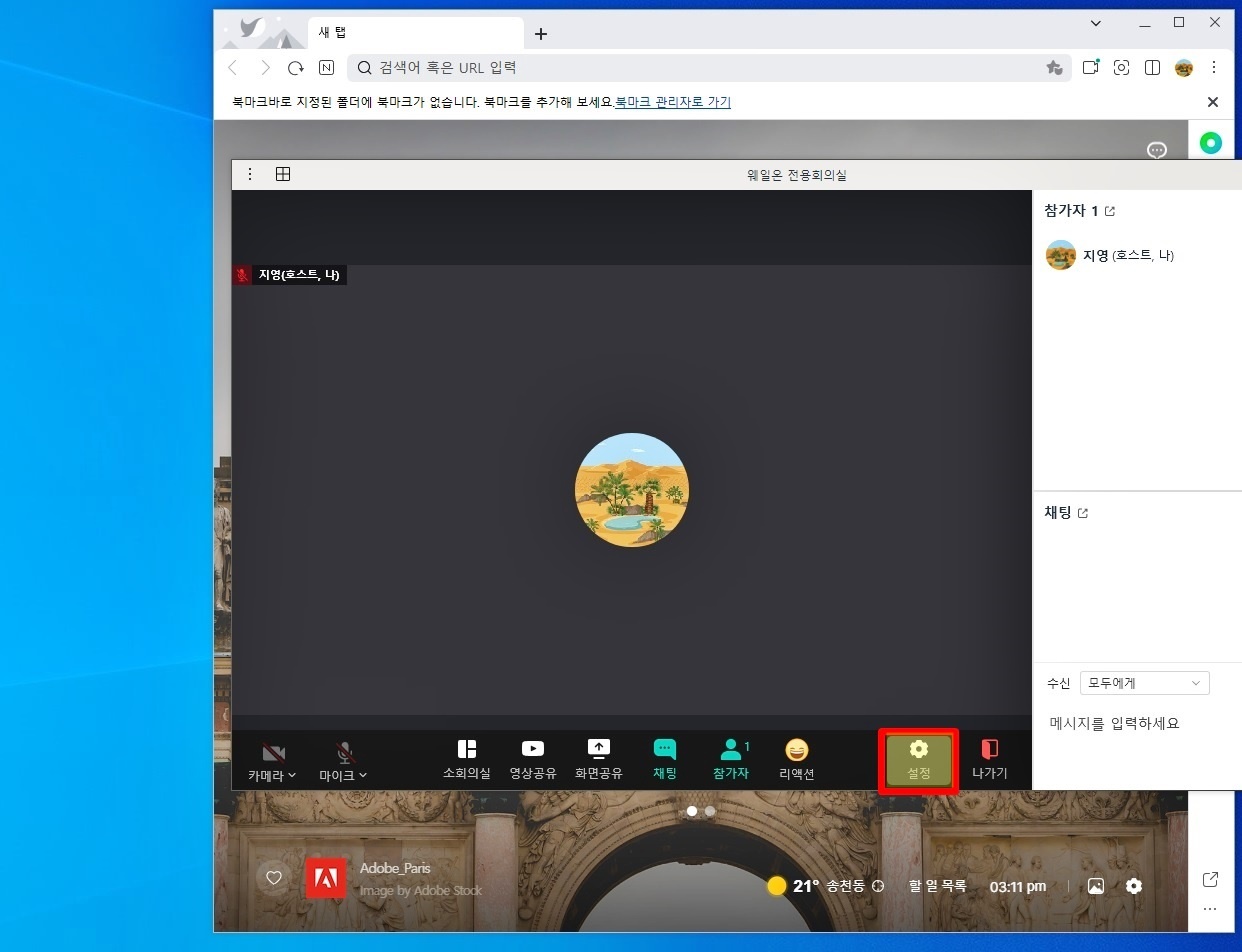
Task: Open the sidebar more options ellipsis
Action: point(1210,910)
